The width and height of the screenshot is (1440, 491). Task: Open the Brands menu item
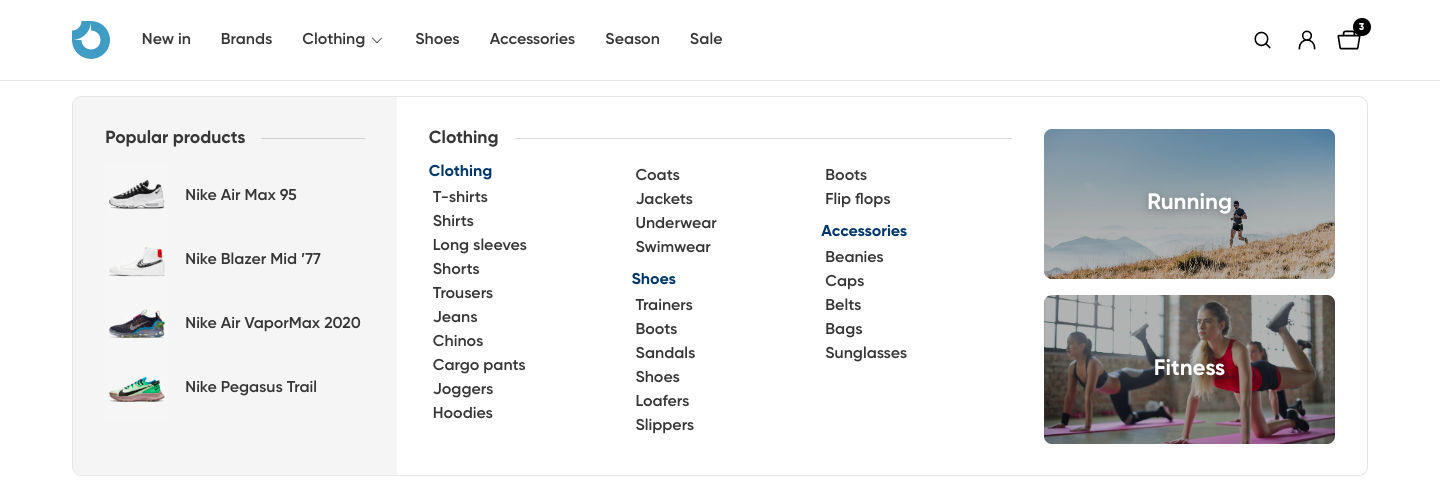coord(246,39)
